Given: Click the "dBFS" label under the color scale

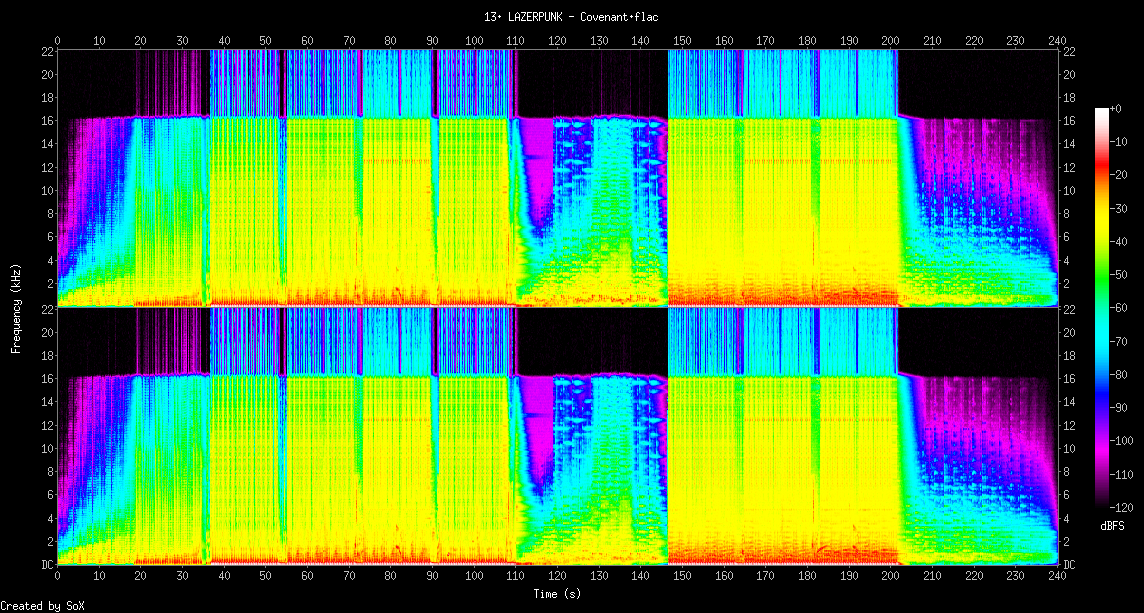Looking at the screenshot, I should pyautogui.click(x=1114, y=525).
